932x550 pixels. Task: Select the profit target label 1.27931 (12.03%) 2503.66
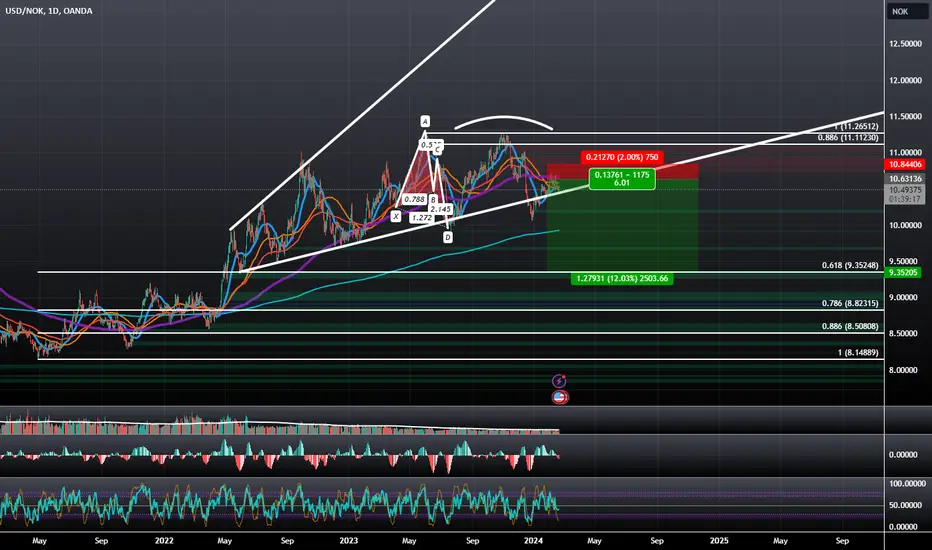(622, 278)
